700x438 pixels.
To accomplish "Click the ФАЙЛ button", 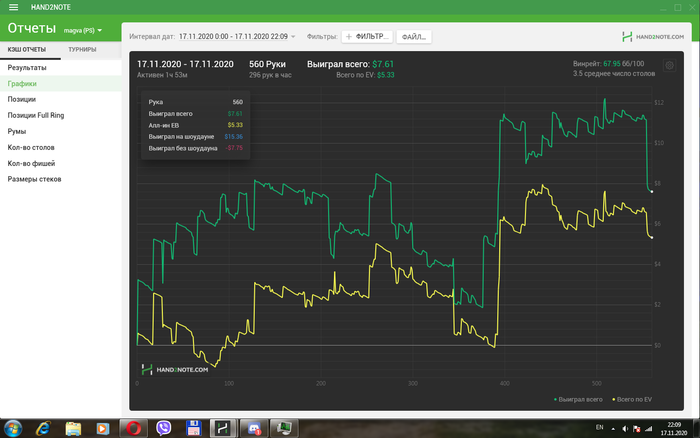I will coord(414,37).
